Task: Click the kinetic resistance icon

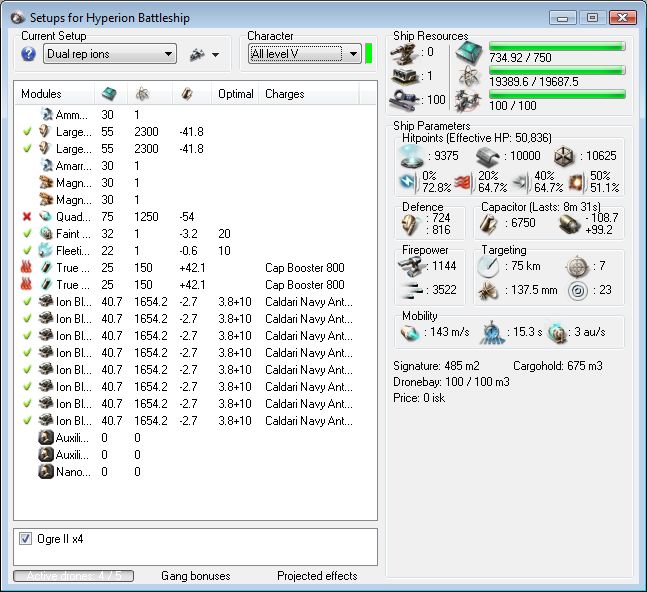Action: pos(520,182)
